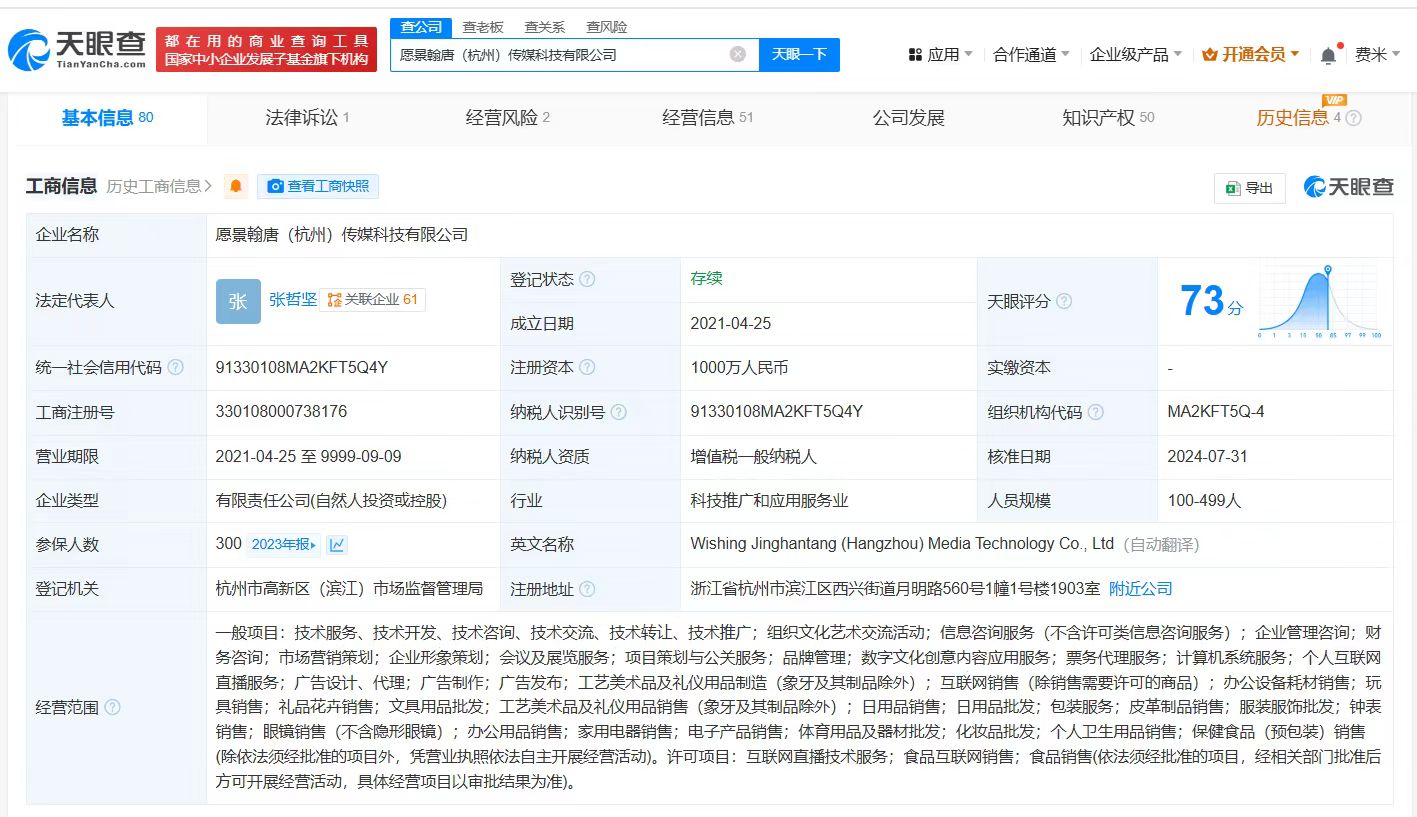This screenshot has width=1417, height=817.
Task: Expand the 应用 dropdown menu
Action: tap(940, 54)
